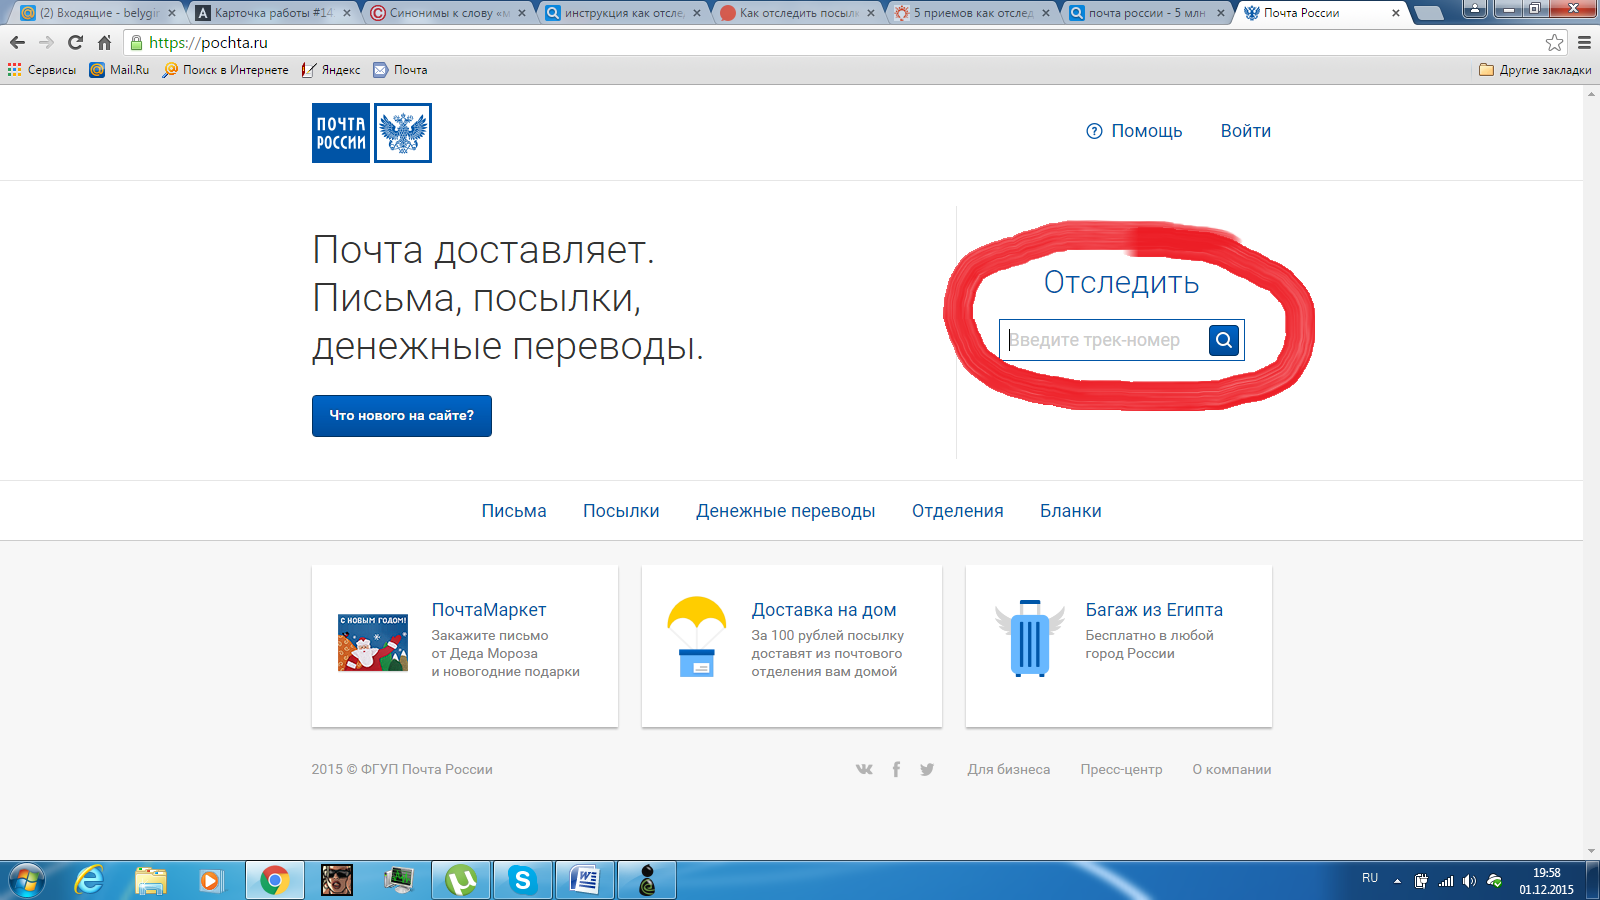Open Internet Explorer from the taskbar
The height and width of the screenshot is (900, 1600).
click(x=90, y=881)
